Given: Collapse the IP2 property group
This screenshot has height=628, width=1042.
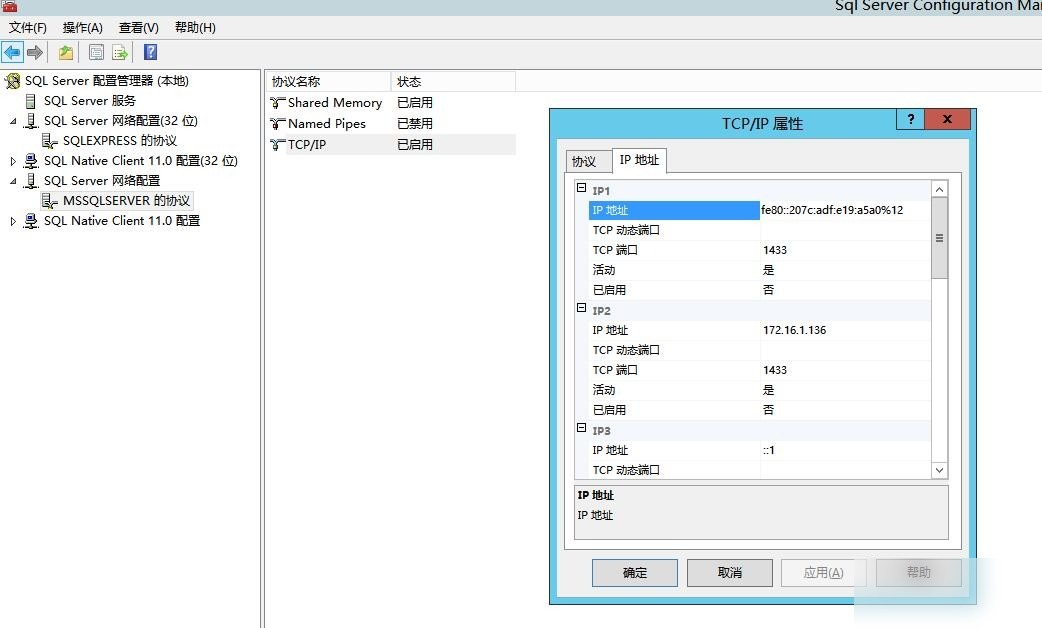Looking at the screenshot, I should 581,308.
